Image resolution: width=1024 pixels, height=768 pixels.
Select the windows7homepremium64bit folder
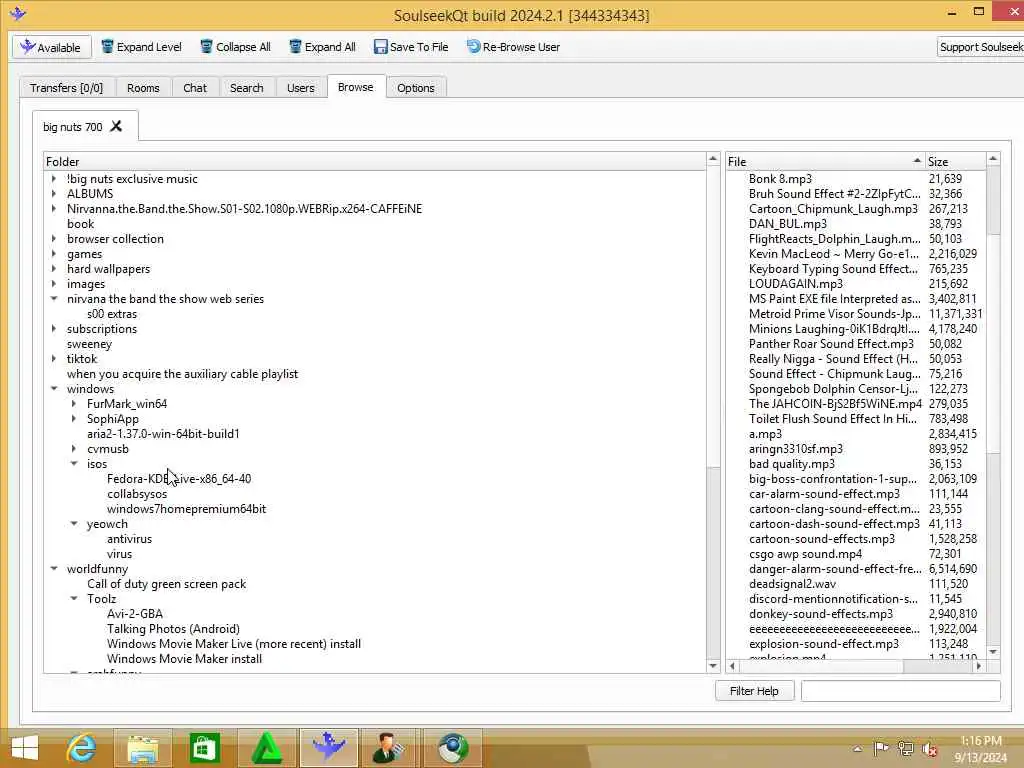pyautogui.click(x=187, y=509)
